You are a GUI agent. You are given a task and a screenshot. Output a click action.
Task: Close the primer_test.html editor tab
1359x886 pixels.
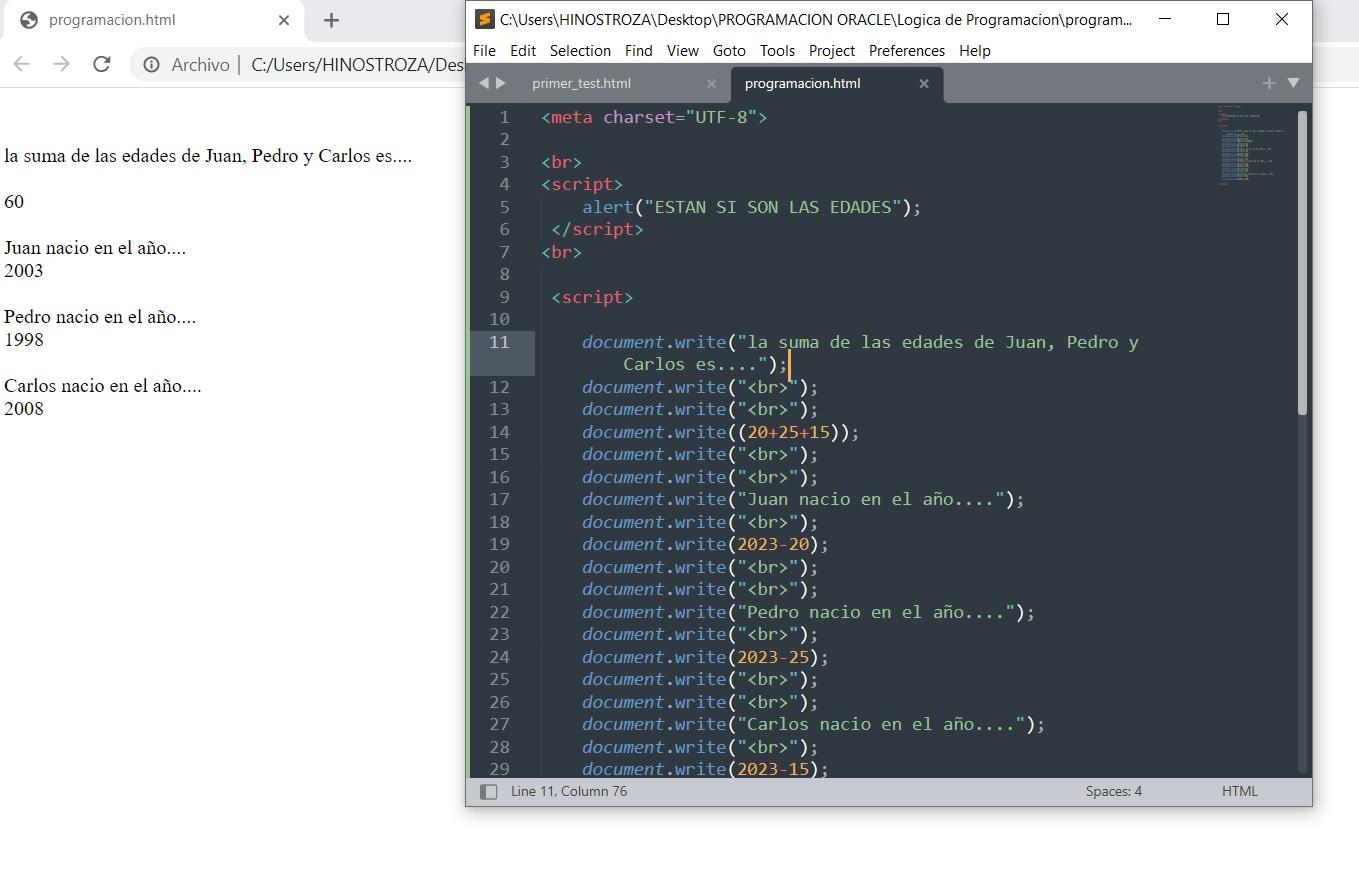tap(711, 84)
